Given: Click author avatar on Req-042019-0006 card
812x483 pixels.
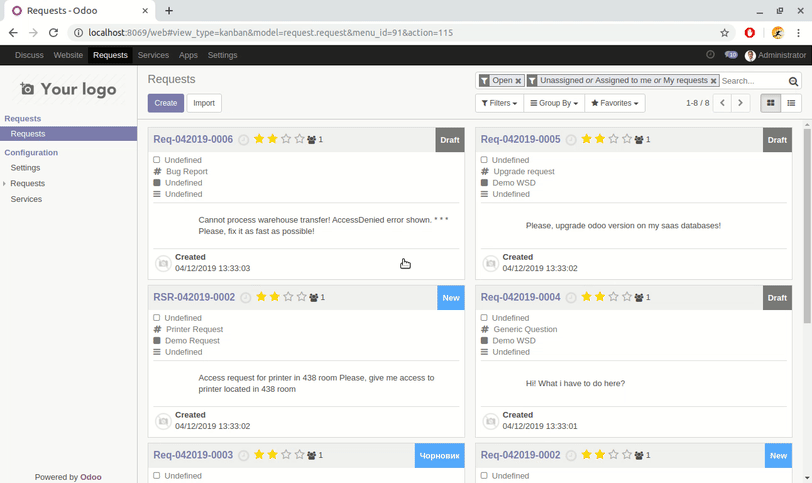Looking at the screenshot, I should pyautogui.click(x=163, y=264).
